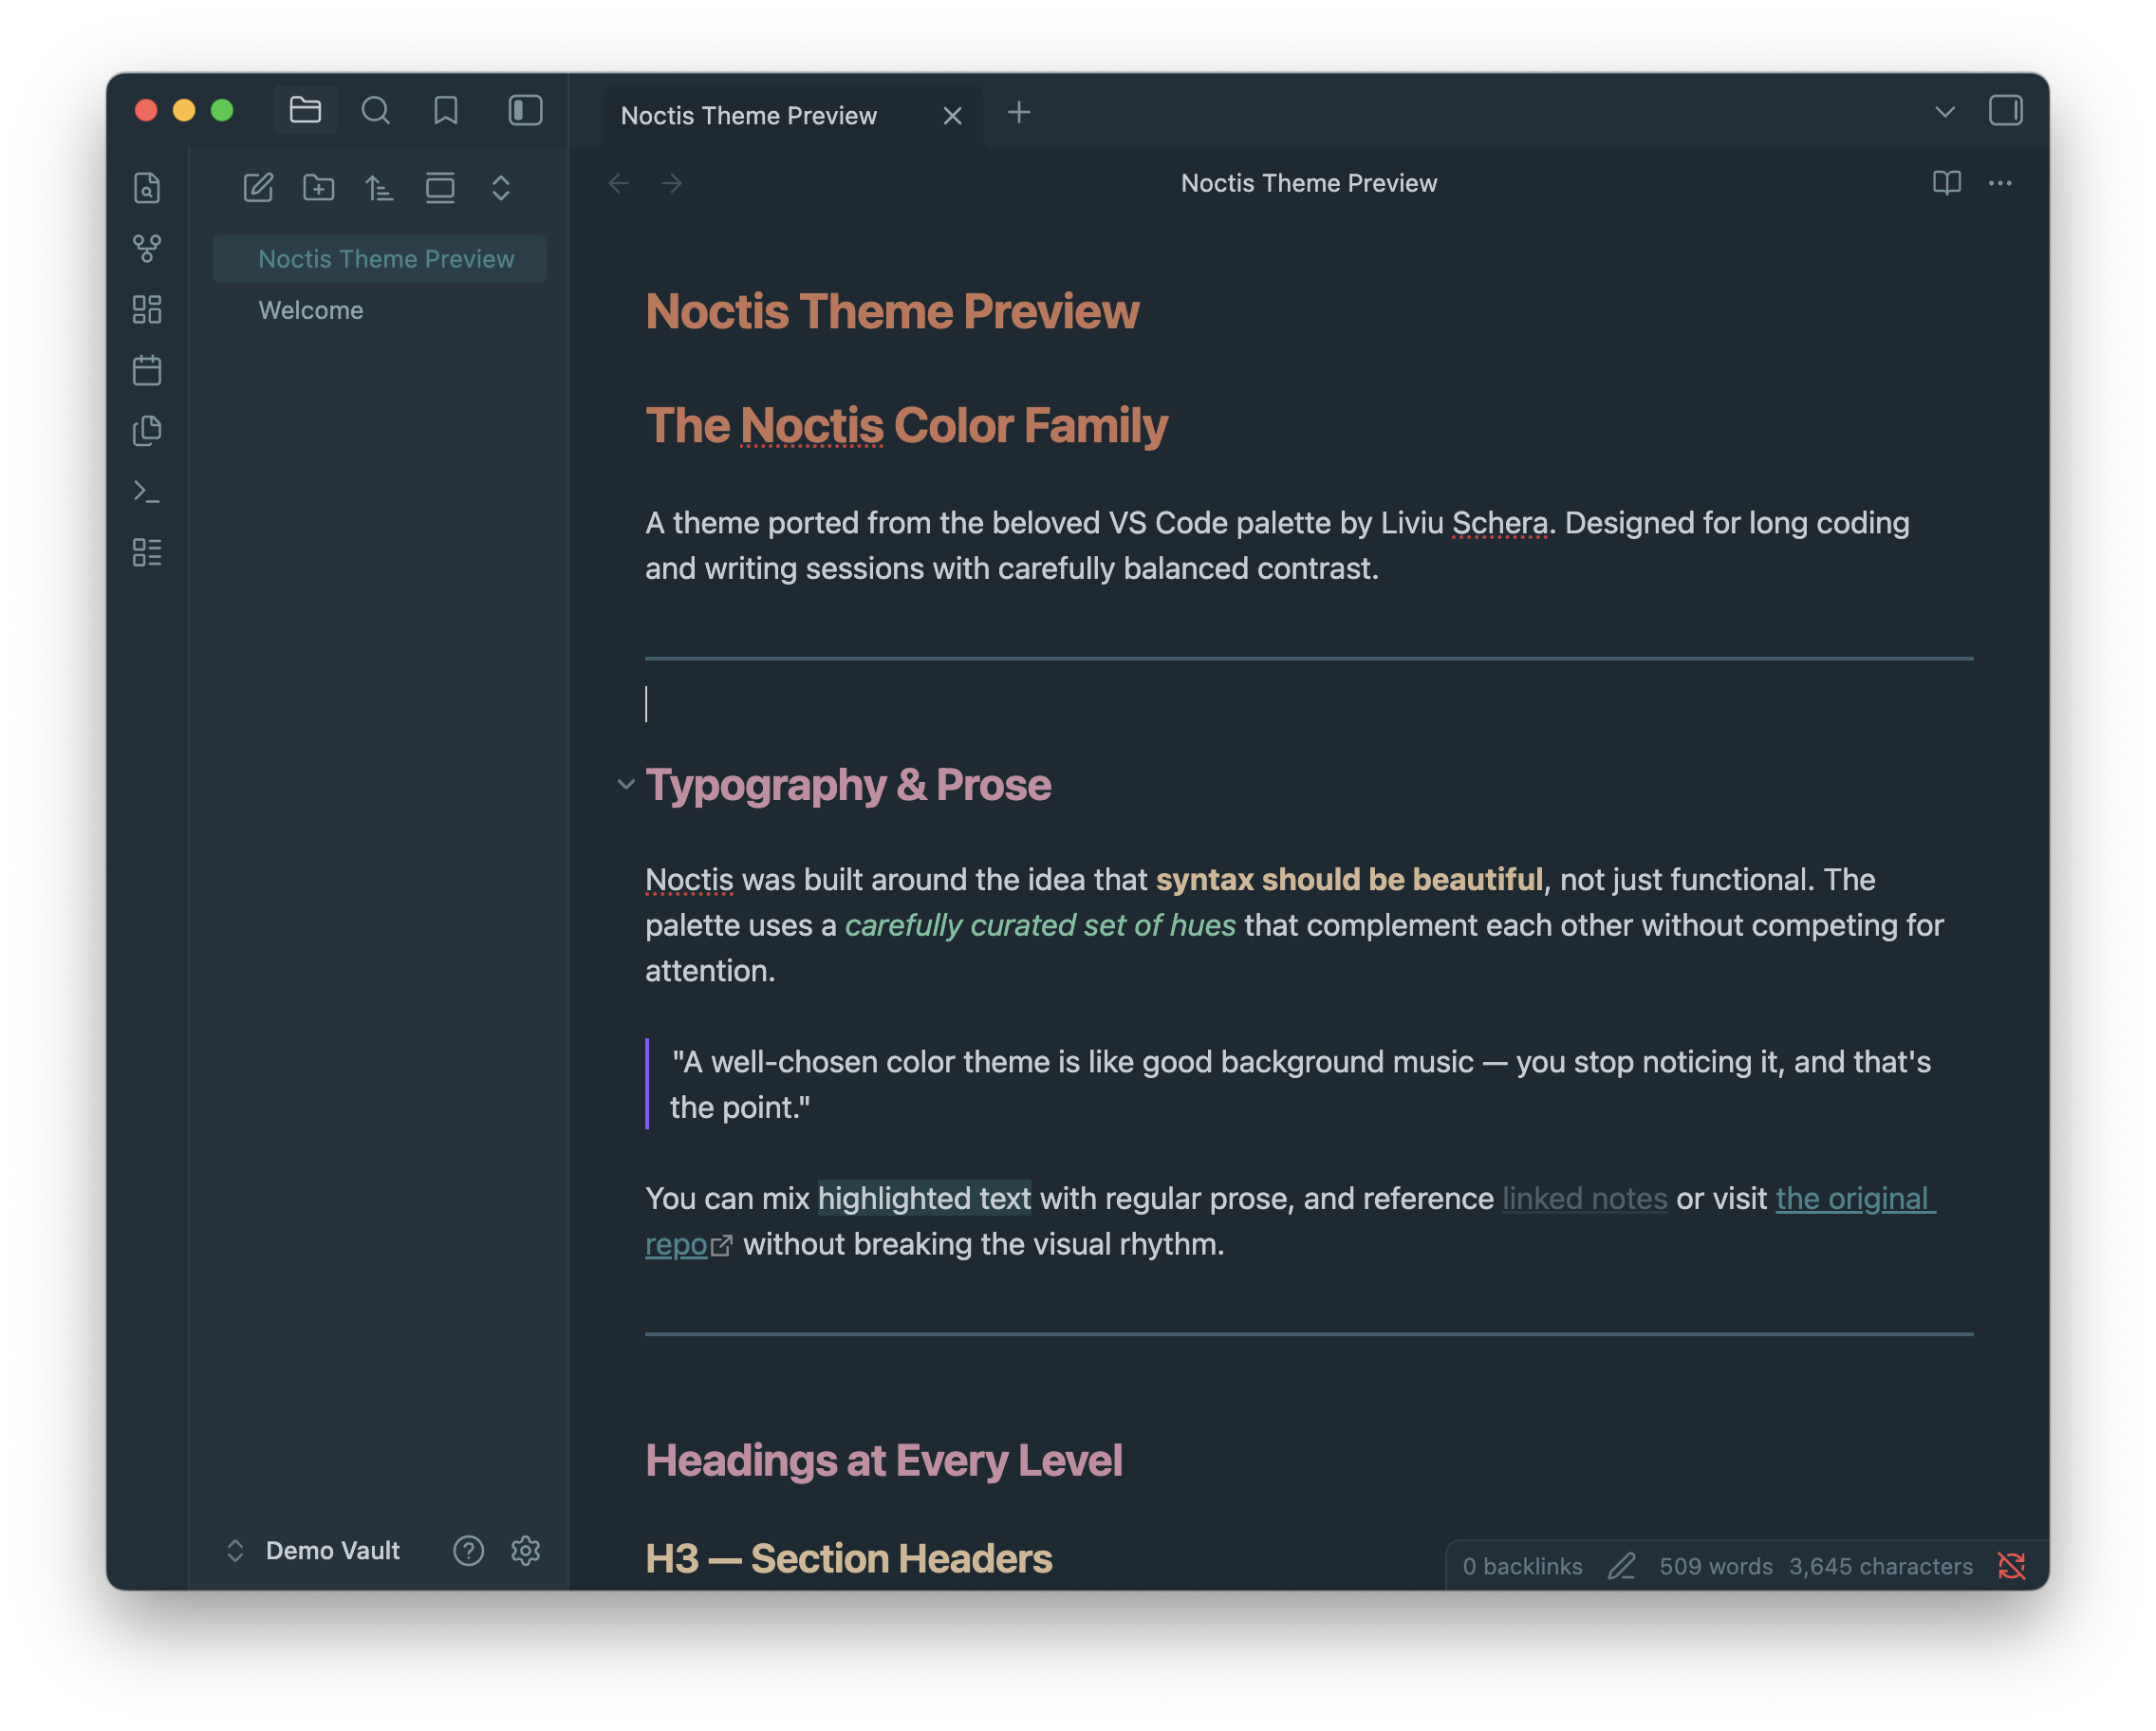The image size is (2156, 1731).
Task: Navigate forward in note history
Action: (x=672, y=183)
